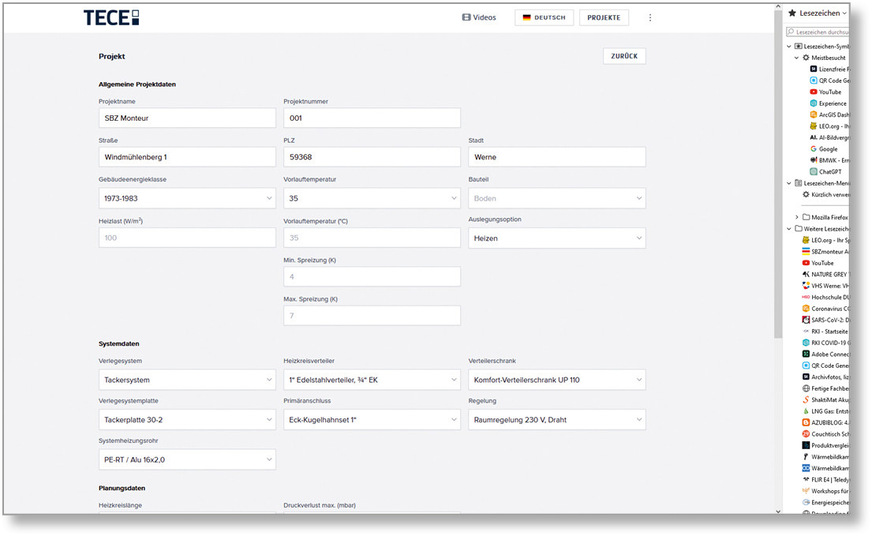Viewport: 872px width, 536px height.
Task: Open the three-dot overflow menu
Action: tap(650, 18)
